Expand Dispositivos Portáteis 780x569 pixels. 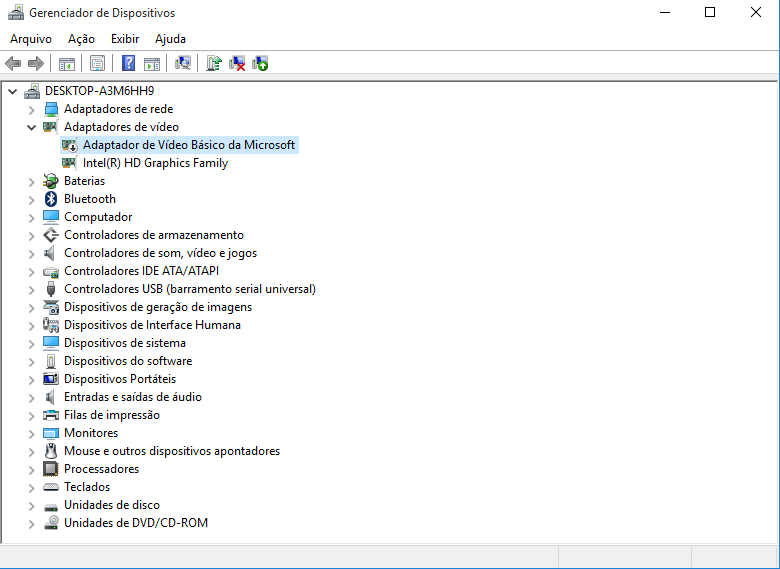click(x=31, y=379)
